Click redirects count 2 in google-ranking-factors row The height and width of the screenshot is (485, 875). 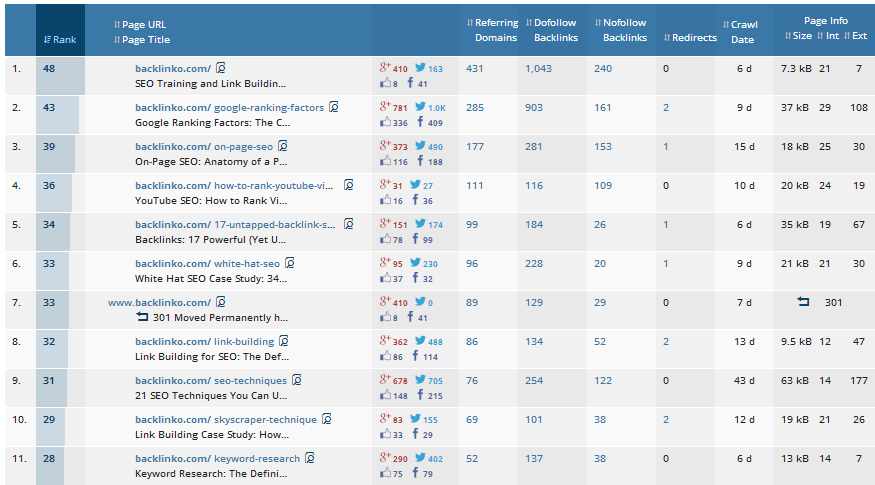[x=666, y=108]
